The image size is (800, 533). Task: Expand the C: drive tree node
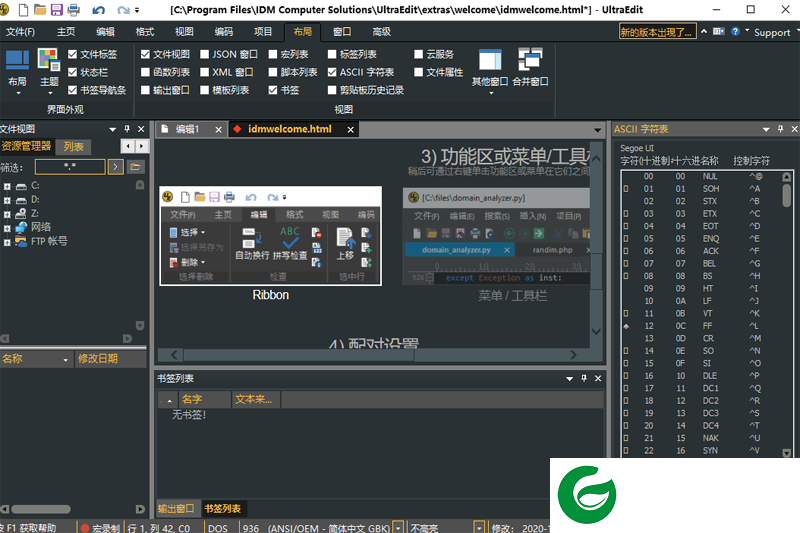pos(7,186)
